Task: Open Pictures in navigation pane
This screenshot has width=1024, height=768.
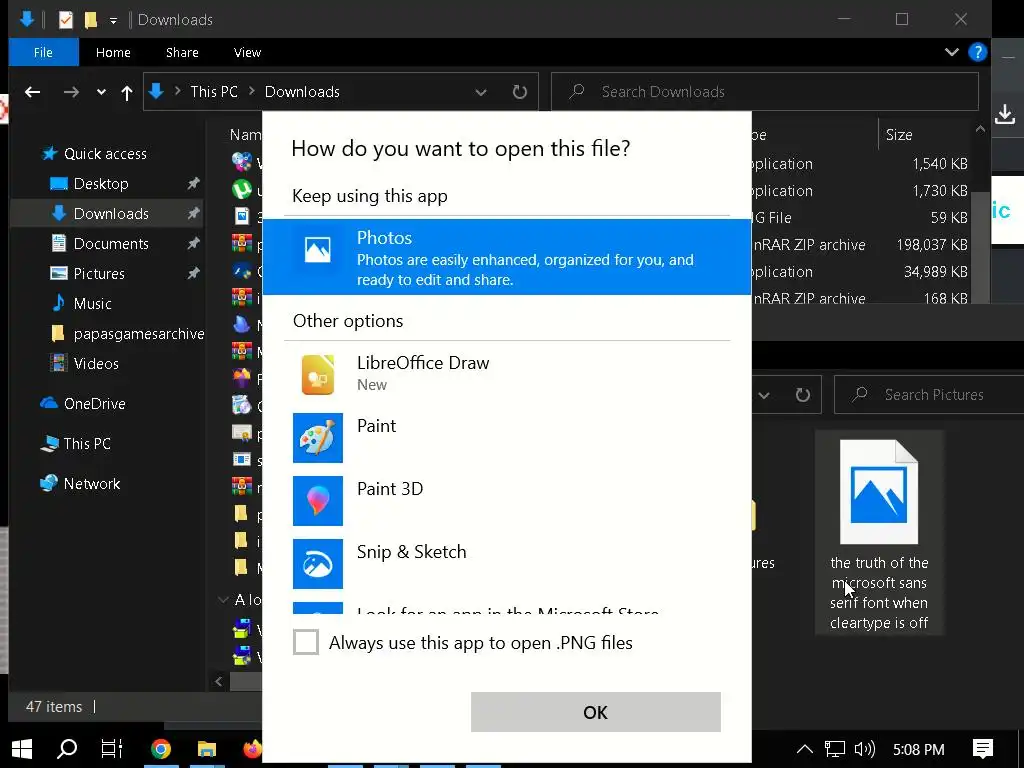Action: click(x=99, y=274)
